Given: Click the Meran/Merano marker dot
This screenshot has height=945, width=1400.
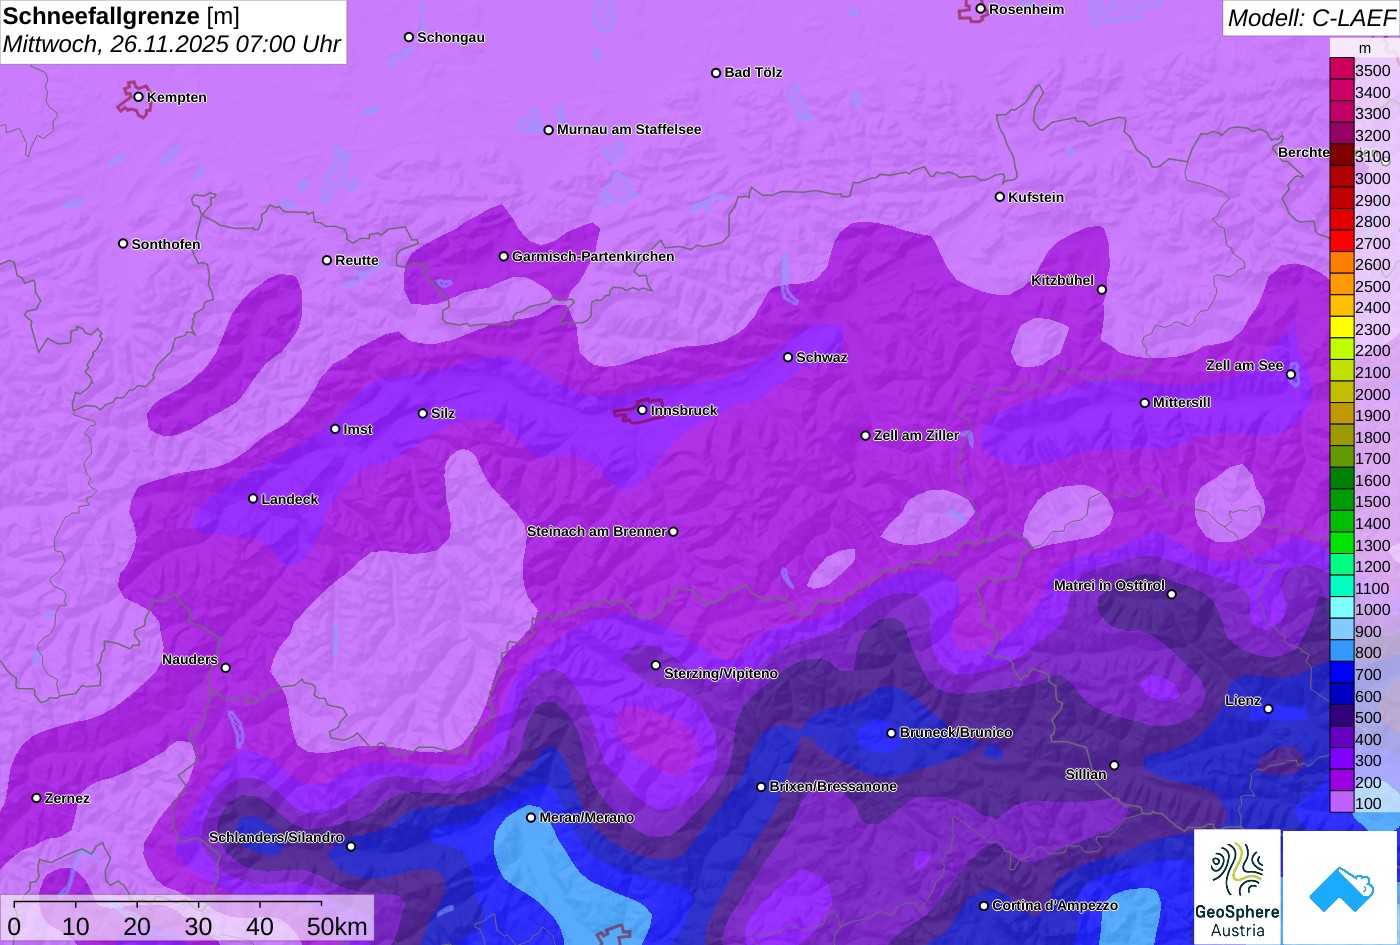Looking at the screenshot, I should point(531,817).
